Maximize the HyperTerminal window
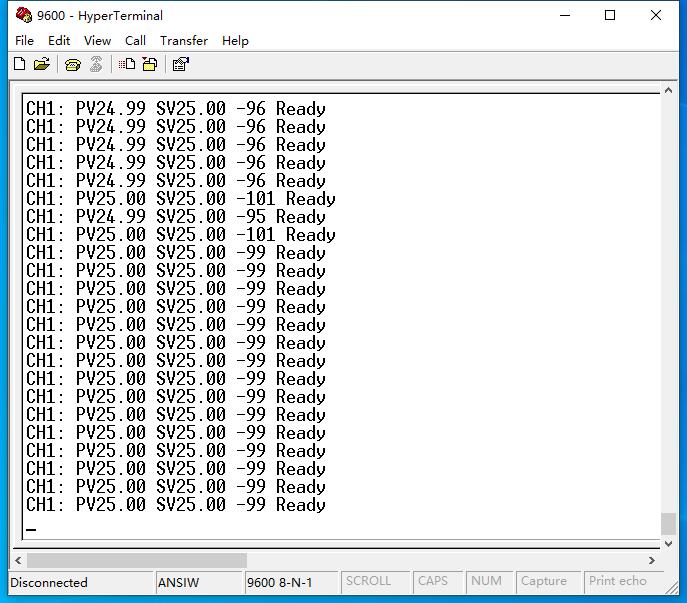This screenshot has width=687, height=603. tap(610, 15)
